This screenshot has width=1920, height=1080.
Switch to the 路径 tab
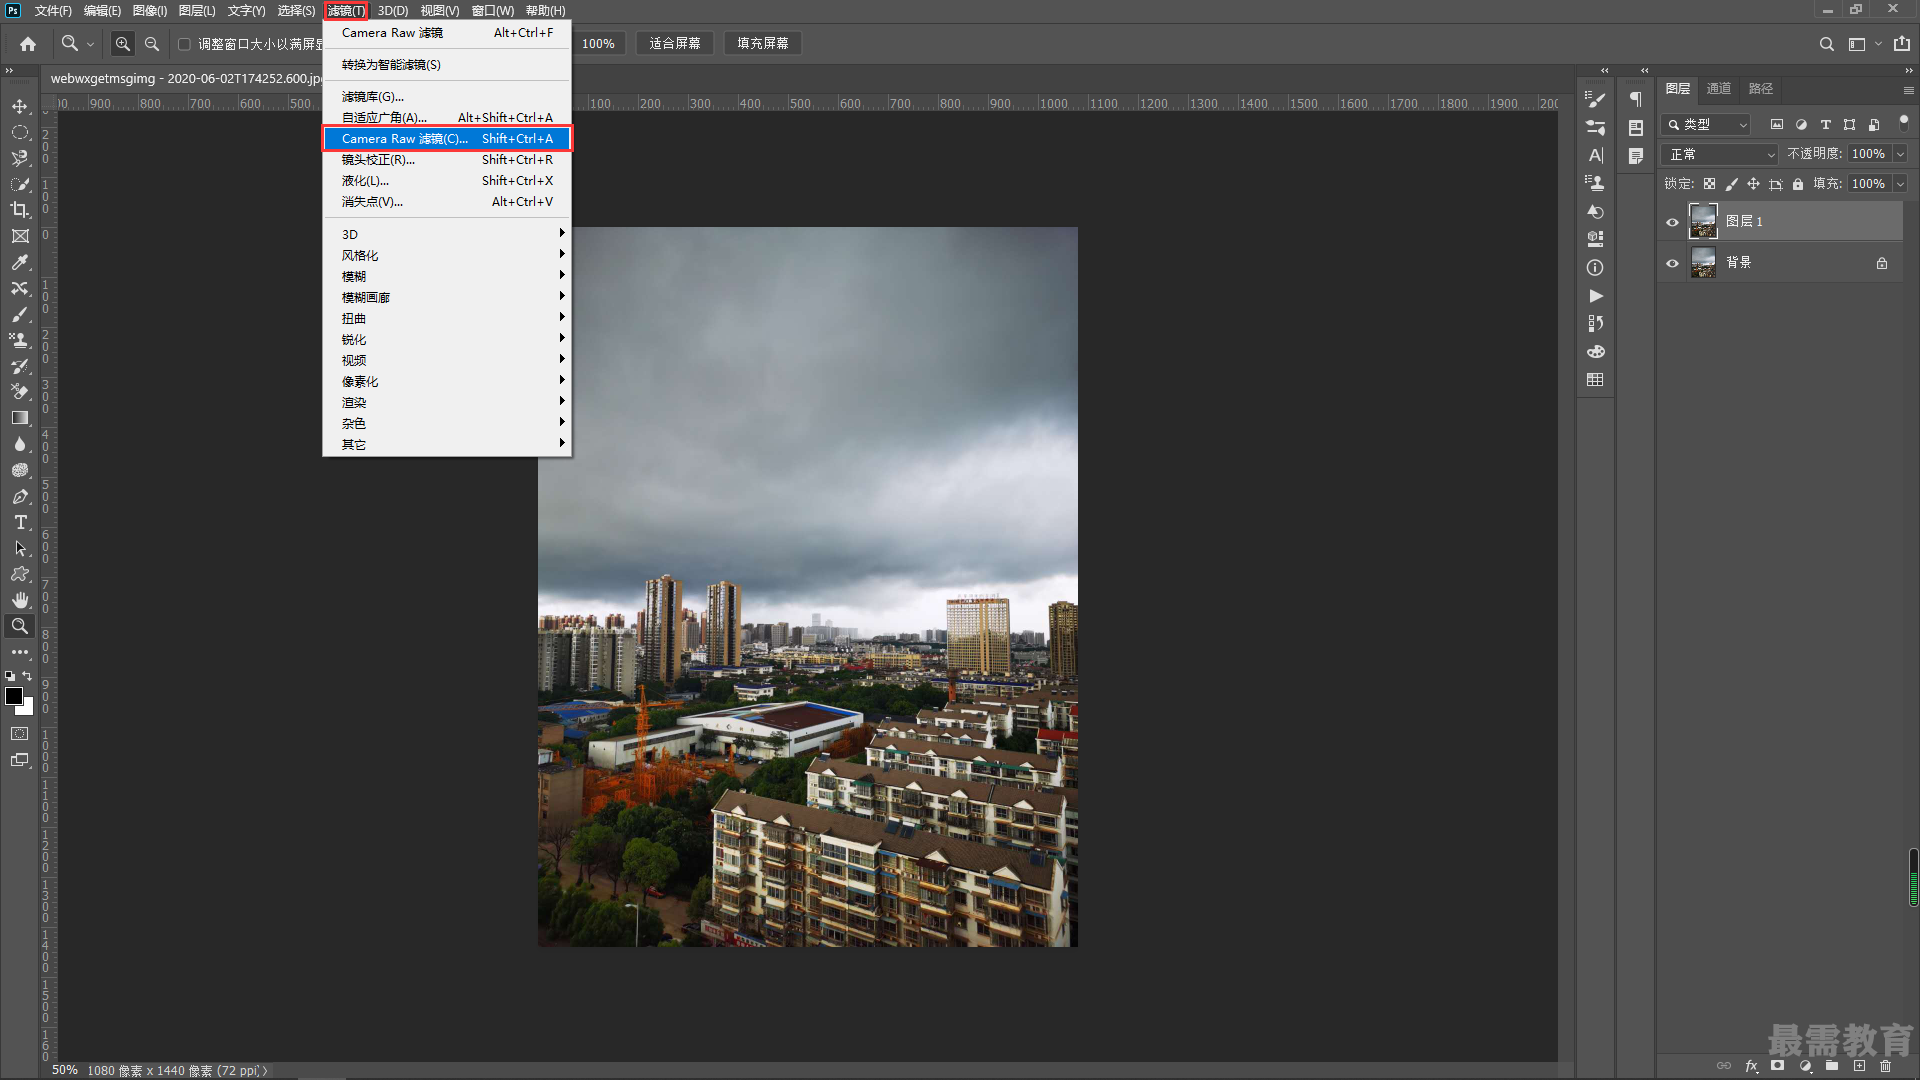(x=1761, y=88)
